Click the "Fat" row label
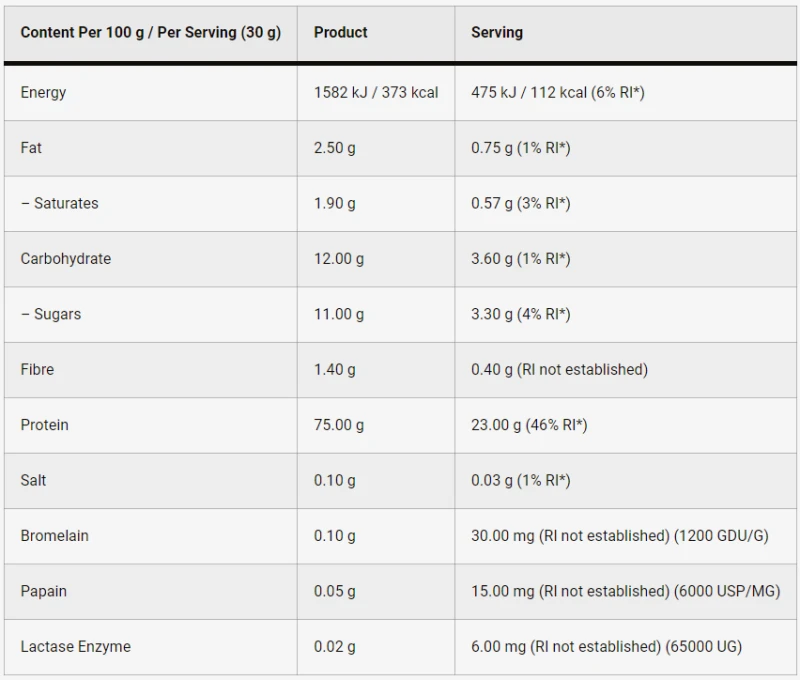The height and width of the screenshot is (680, 800). [x=31, y=148]
